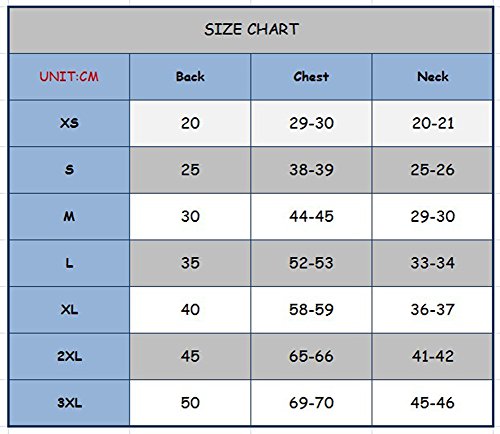This screenshot has height=434, width=500.
Task: Click the 3XL back value 50
Action: [190, 403]
